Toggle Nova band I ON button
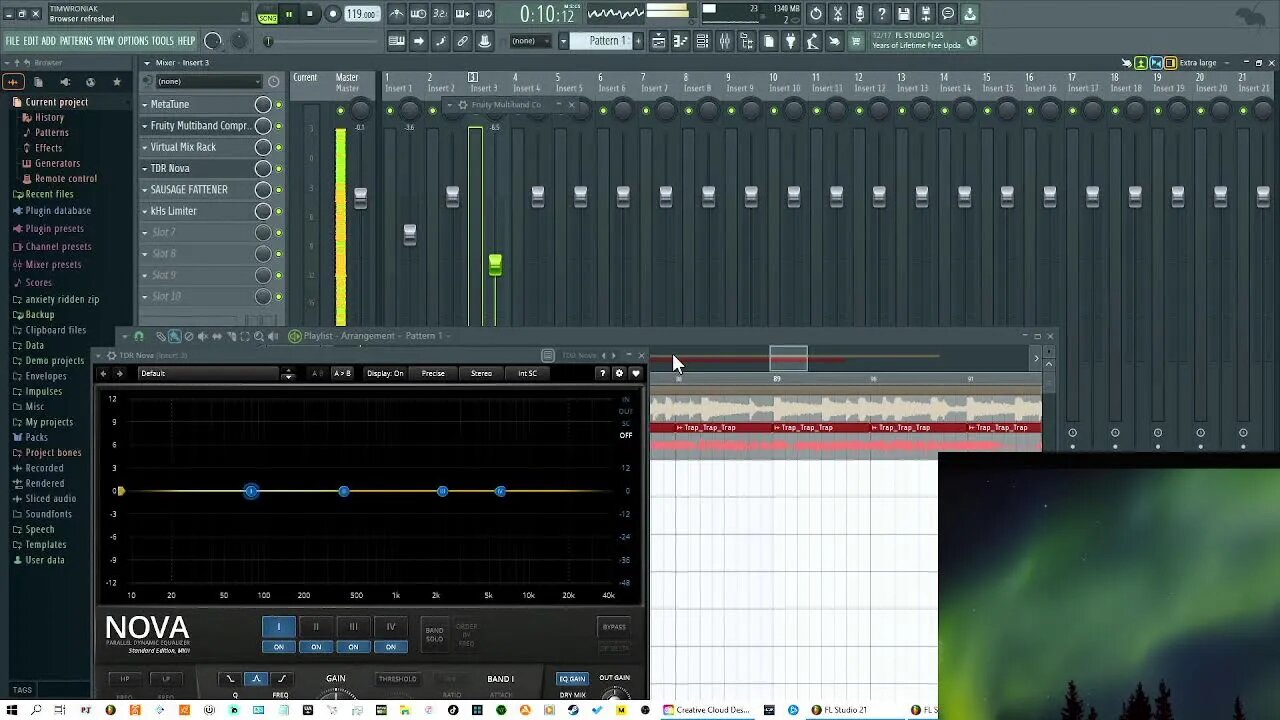The image size is (1280, 720). point(279,647)
